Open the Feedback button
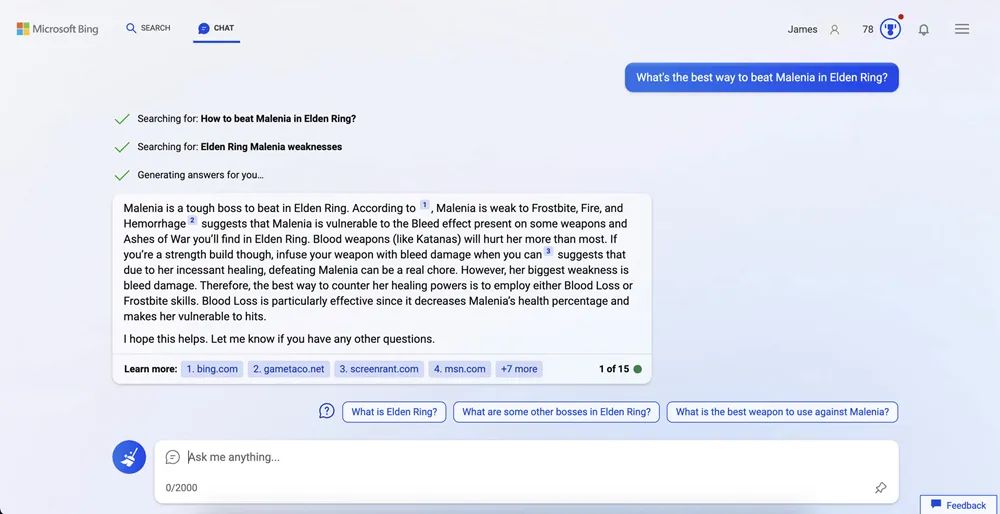The height and width of the screenshot is (514, 1000). pyautogui.click(x=959, y=504)
